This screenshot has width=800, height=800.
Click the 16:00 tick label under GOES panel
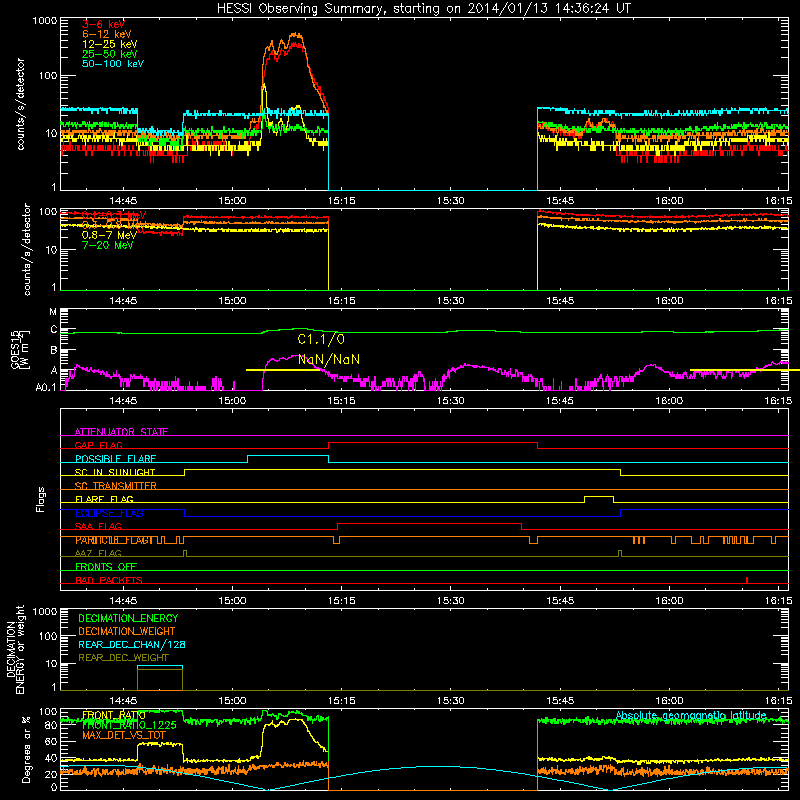pos(669,401)
